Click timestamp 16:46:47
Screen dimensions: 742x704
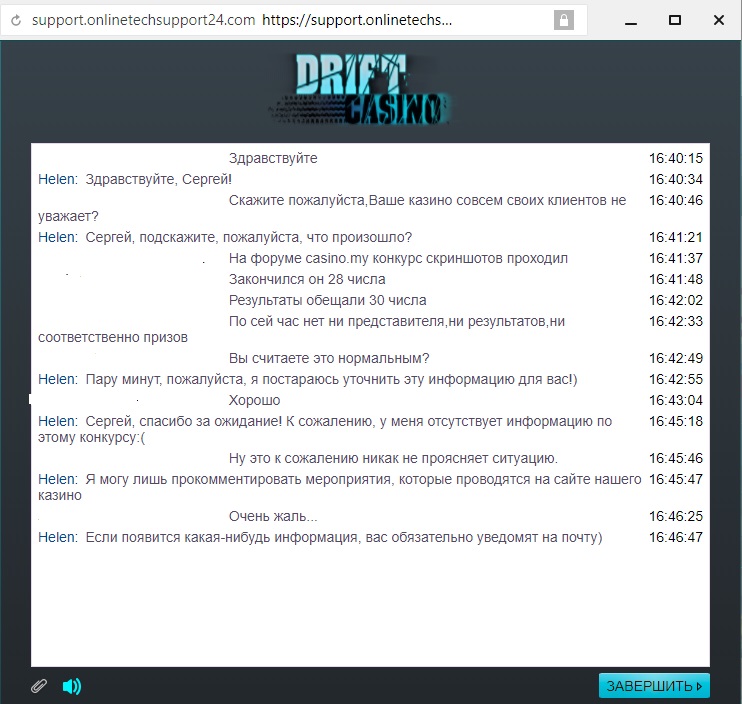click(x=676, y=537)
